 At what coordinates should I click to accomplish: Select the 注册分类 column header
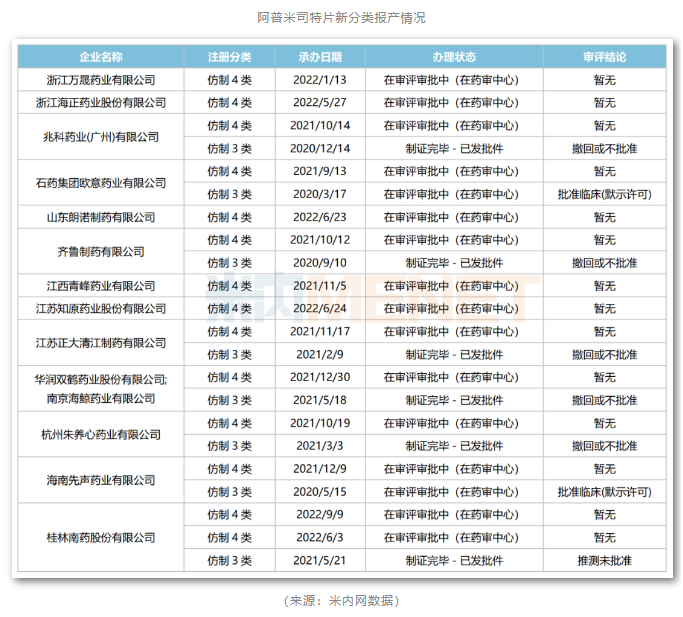230,57
